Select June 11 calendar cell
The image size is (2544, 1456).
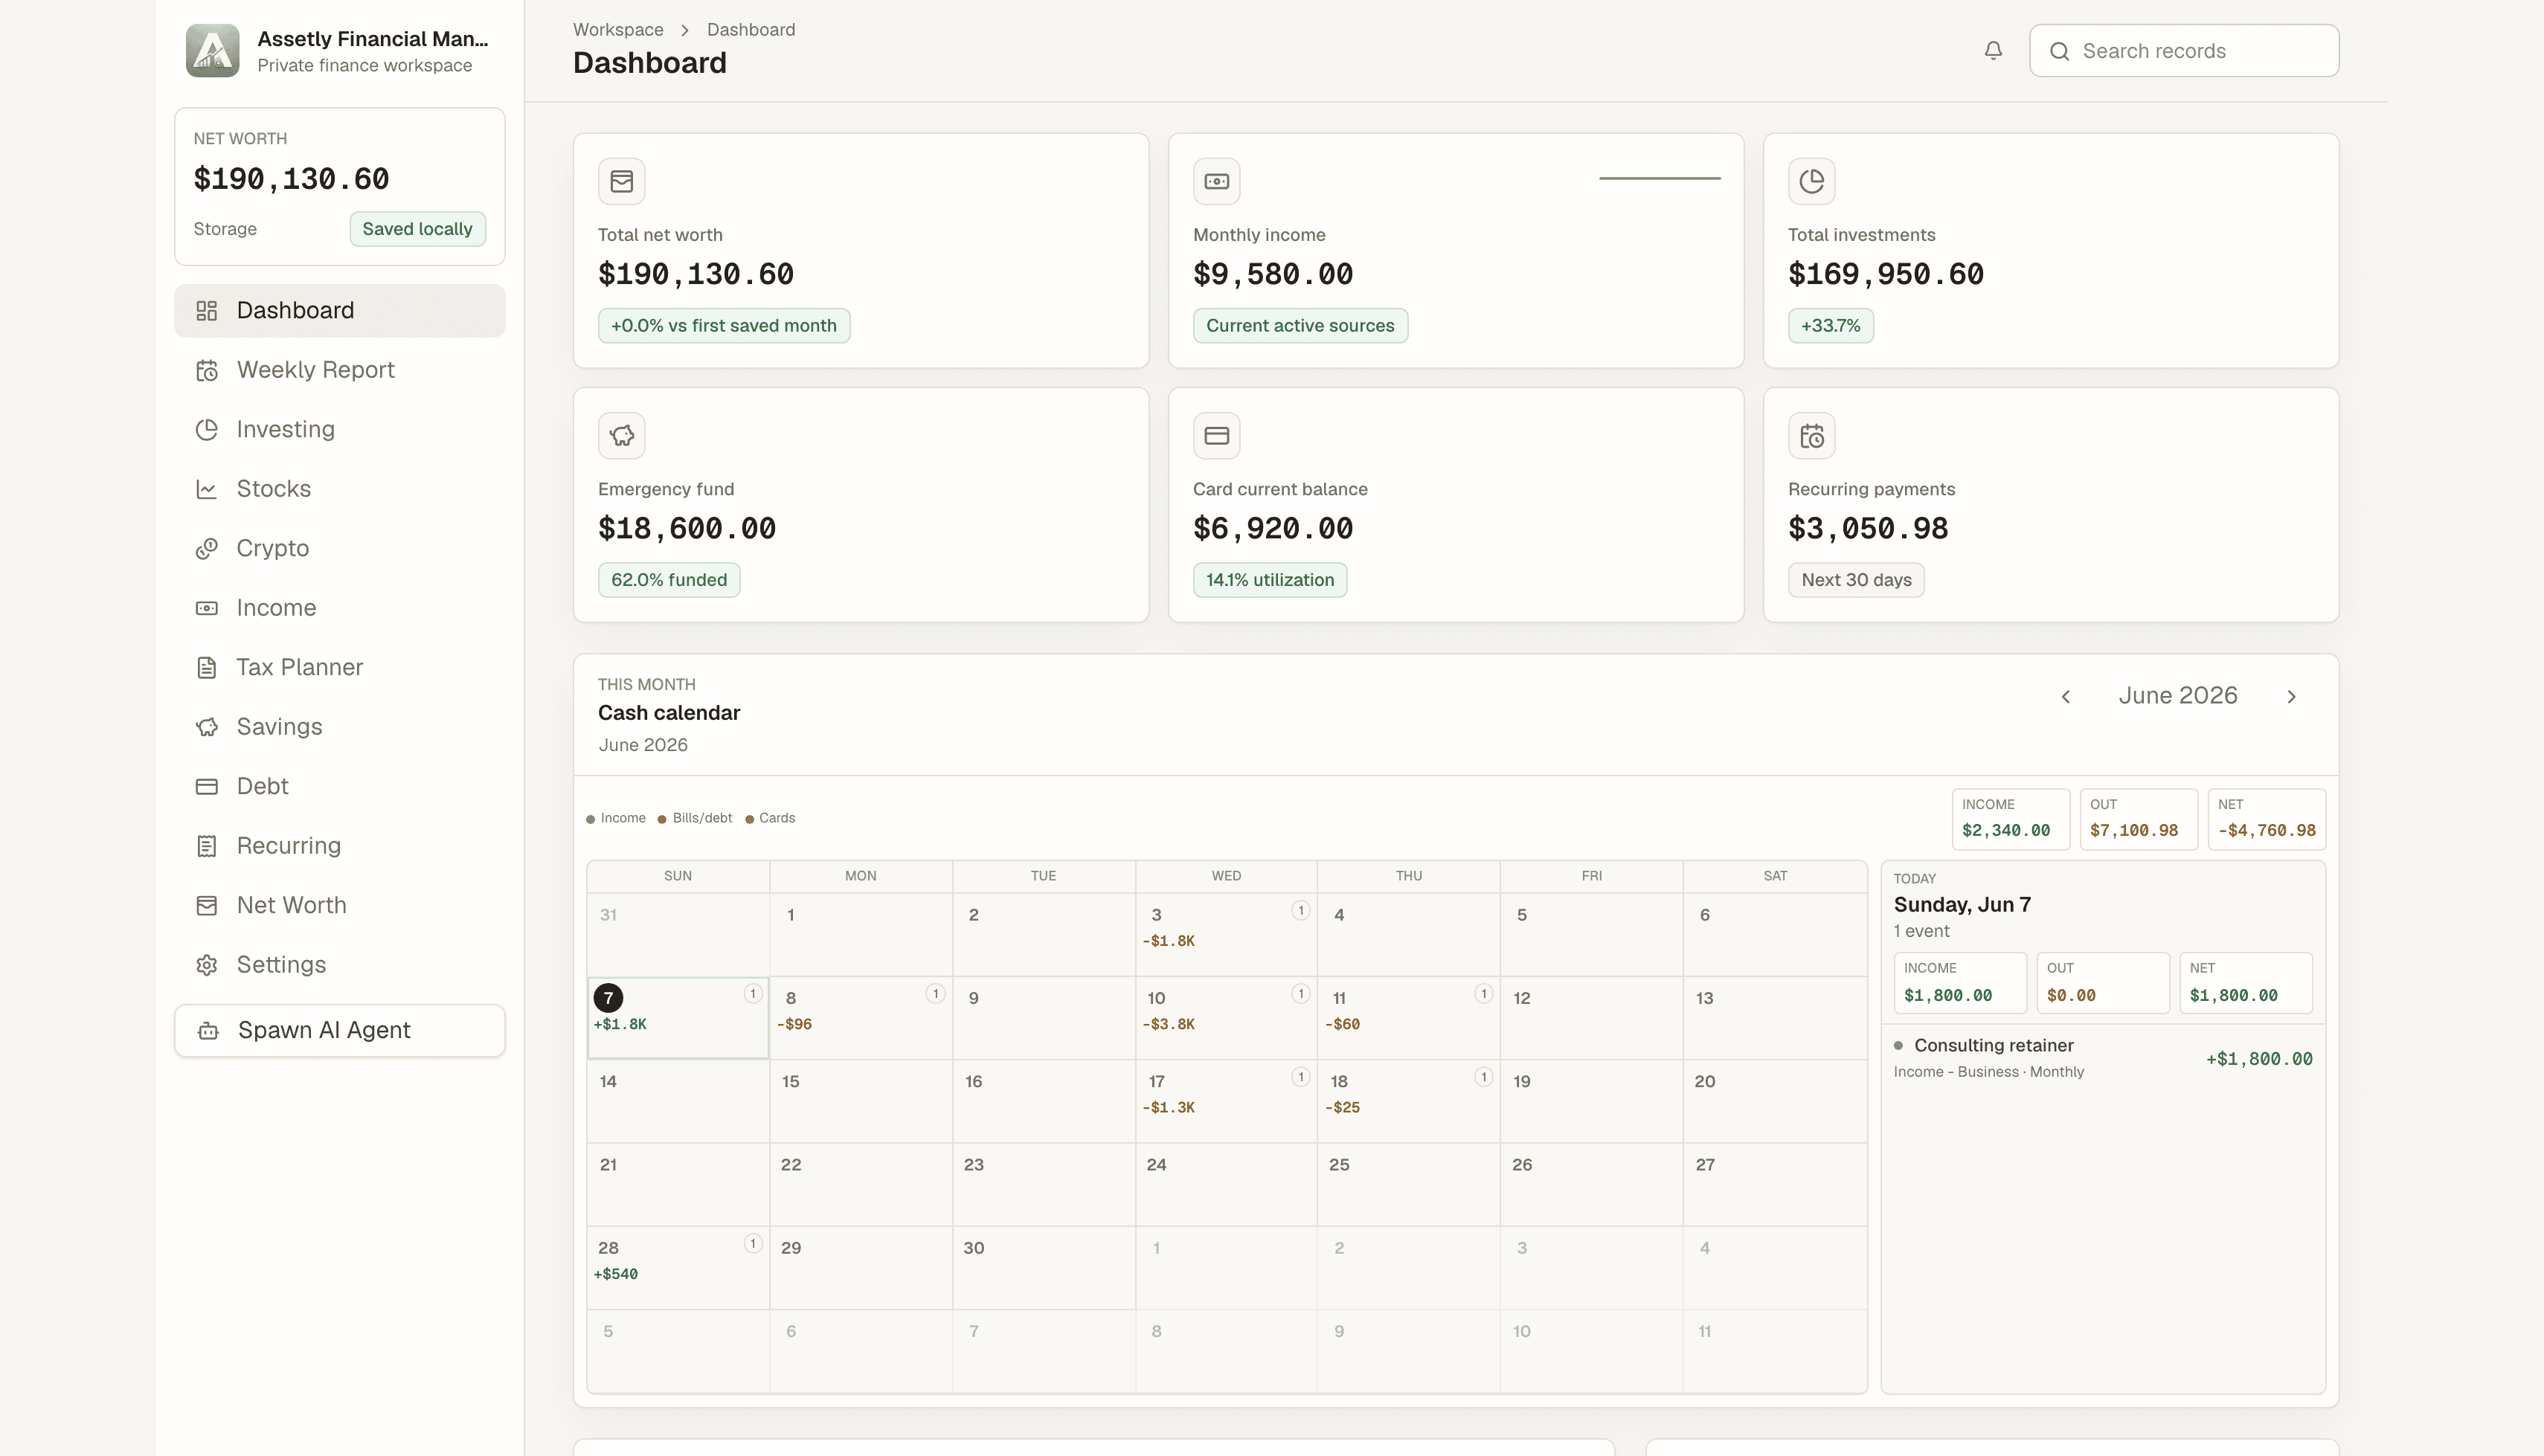tap(1408, 1018)
